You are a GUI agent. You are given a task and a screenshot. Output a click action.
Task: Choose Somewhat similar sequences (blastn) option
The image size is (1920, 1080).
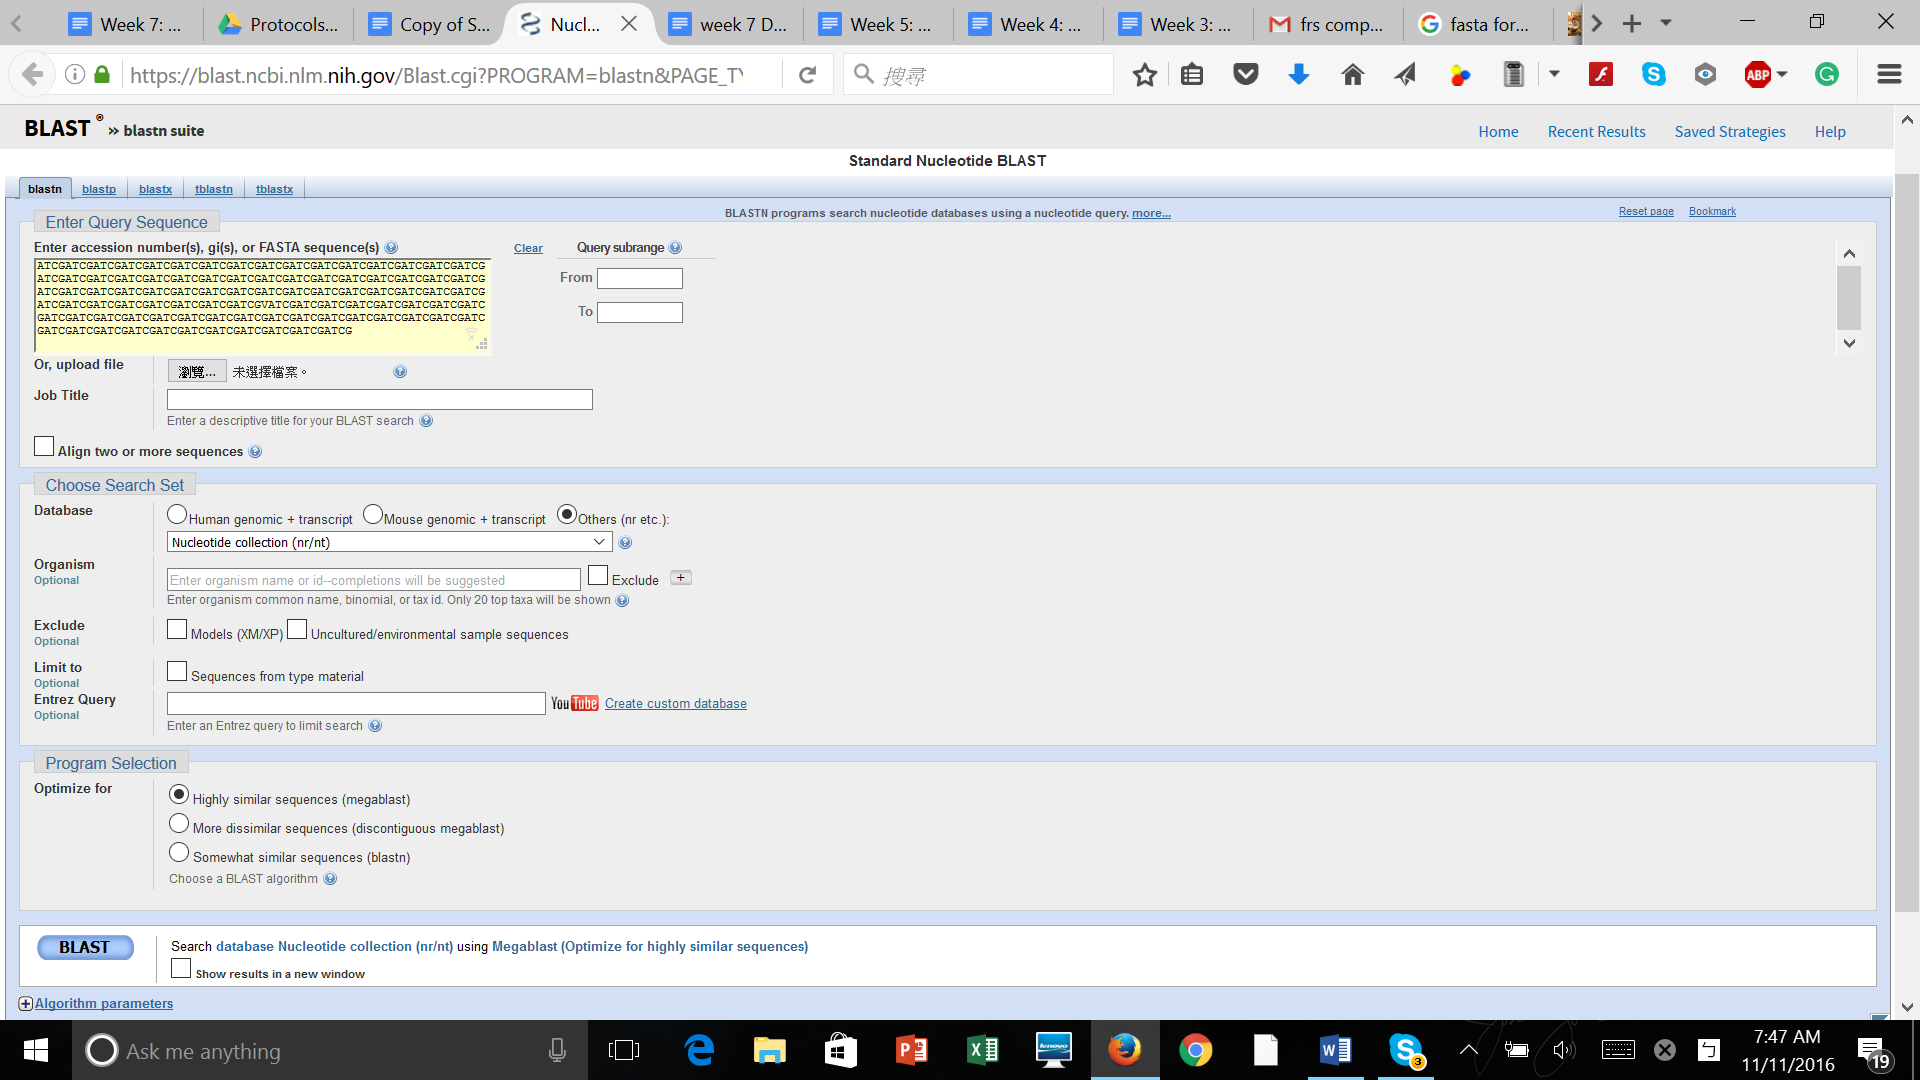pyautogui.click(x=179, y=853)
